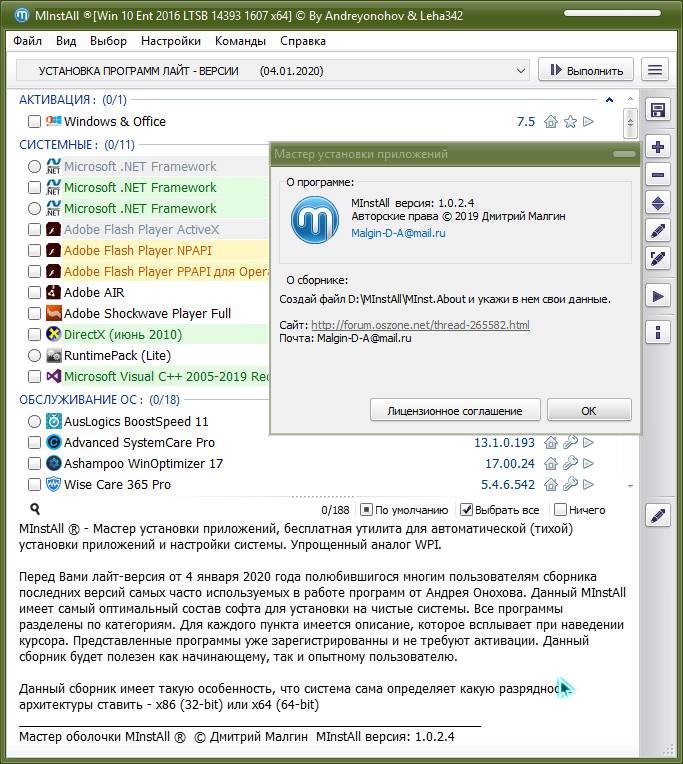Select Microsoft Visual C++ 2005-2019 item
The height and width of the screenshot is (764, 683).
[x=167, y=376]
